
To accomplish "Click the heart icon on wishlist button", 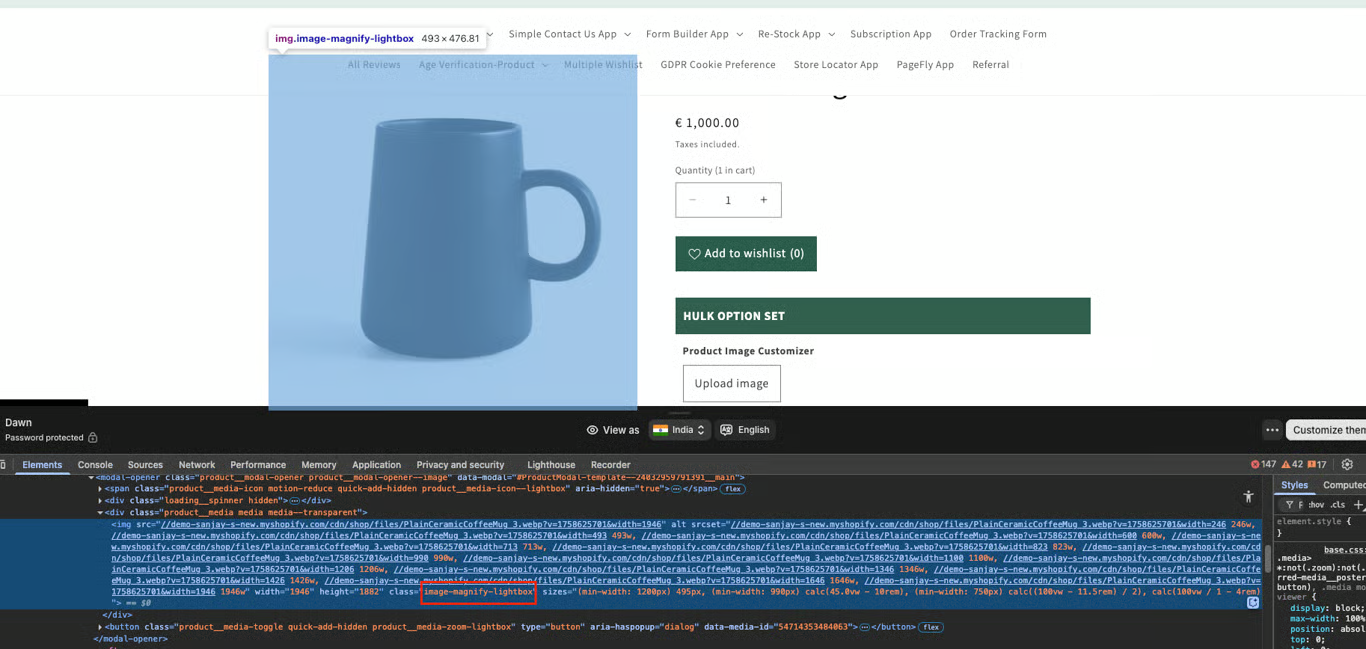I will coord(694,254).
